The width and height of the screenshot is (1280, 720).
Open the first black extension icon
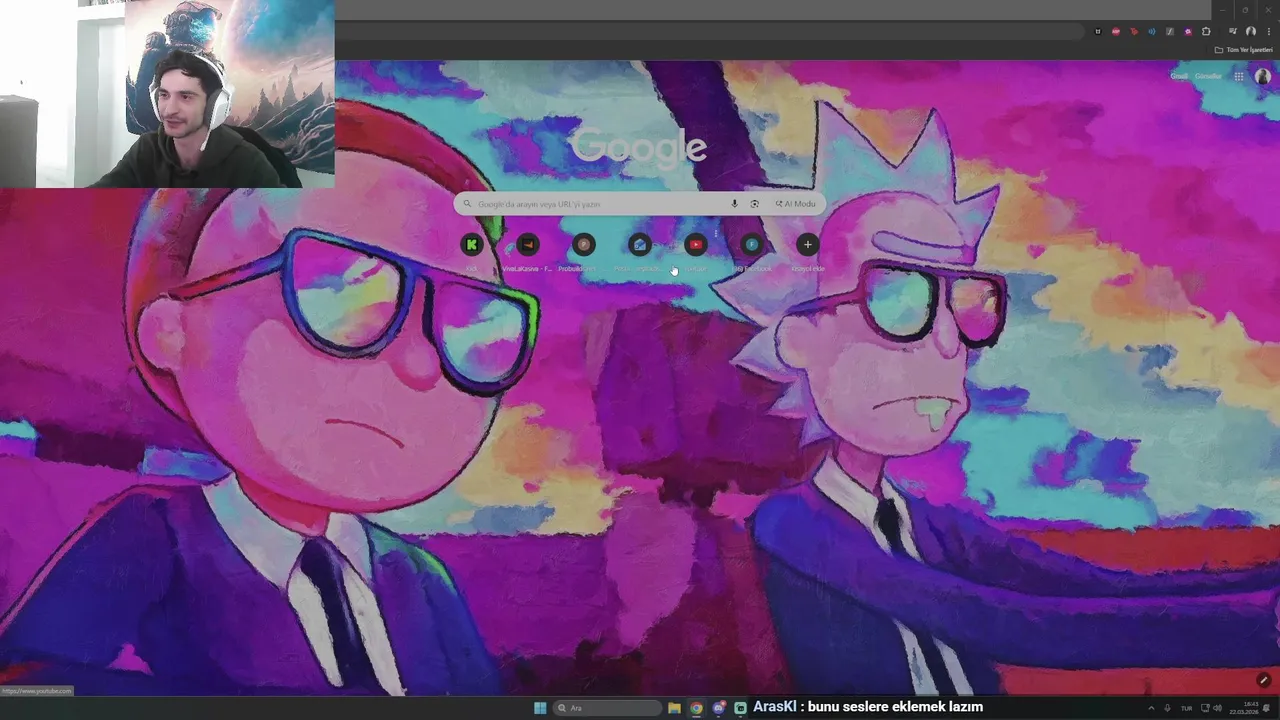[x=1098, y=31]
